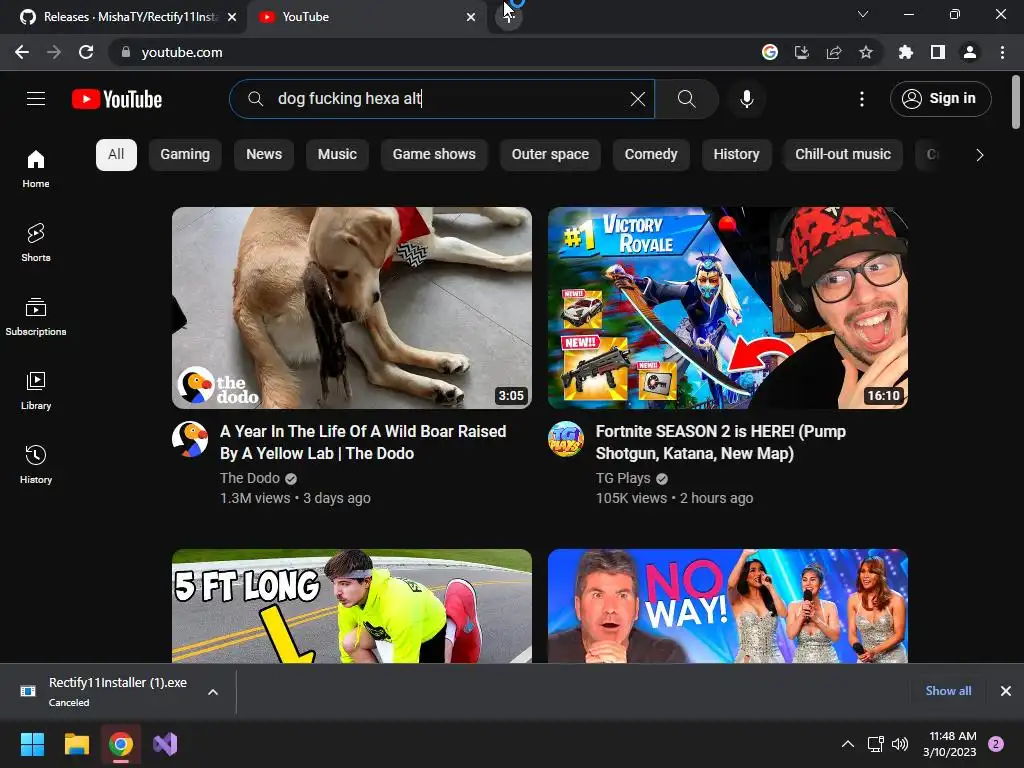The image size is (1024, 768).
Task: Select the Gaming category chip
Action: coord(185,155)
